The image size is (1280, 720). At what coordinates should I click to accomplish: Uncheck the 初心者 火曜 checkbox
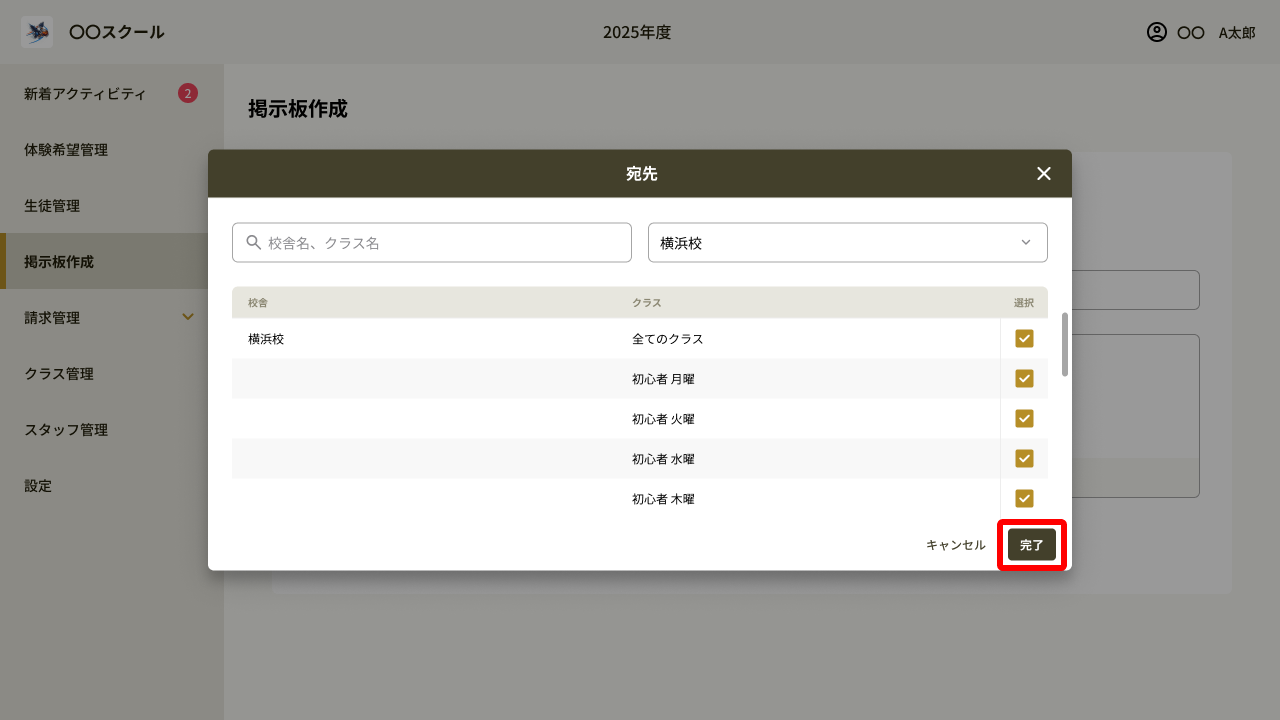pyautogui.click(x=1024, y=418)
